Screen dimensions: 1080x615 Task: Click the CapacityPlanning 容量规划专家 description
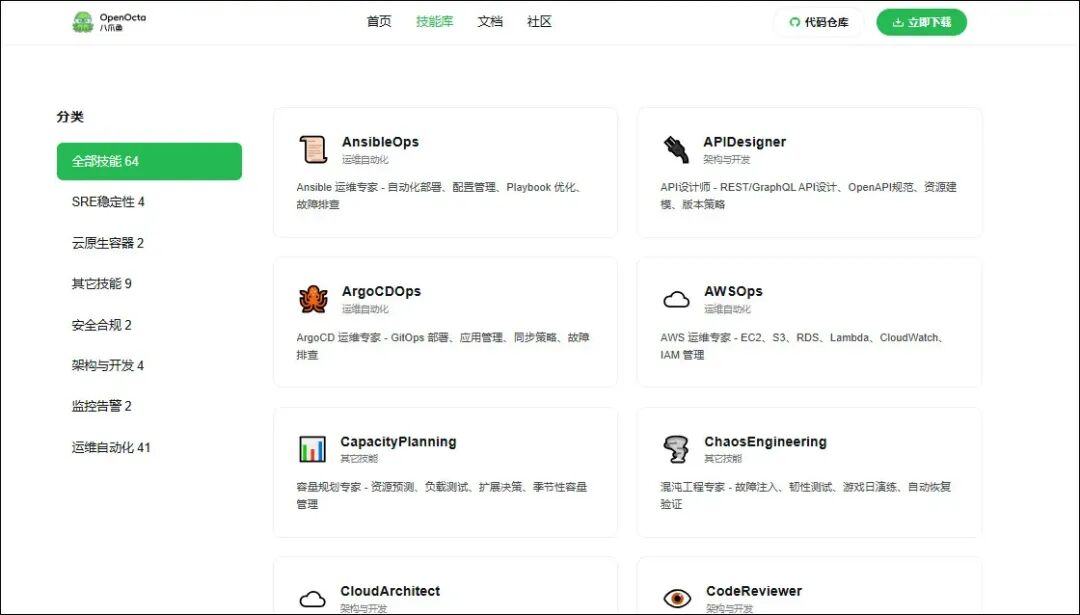tap(442, 496)
